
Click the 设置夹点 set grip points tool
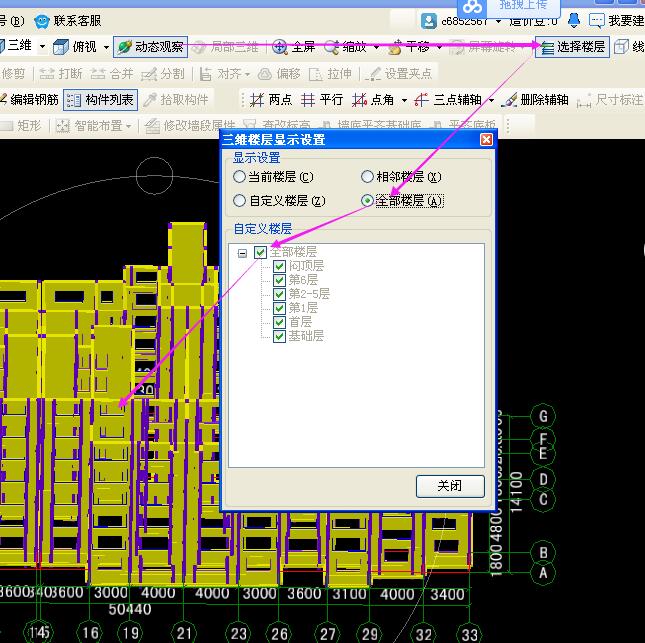pos(398,74)
